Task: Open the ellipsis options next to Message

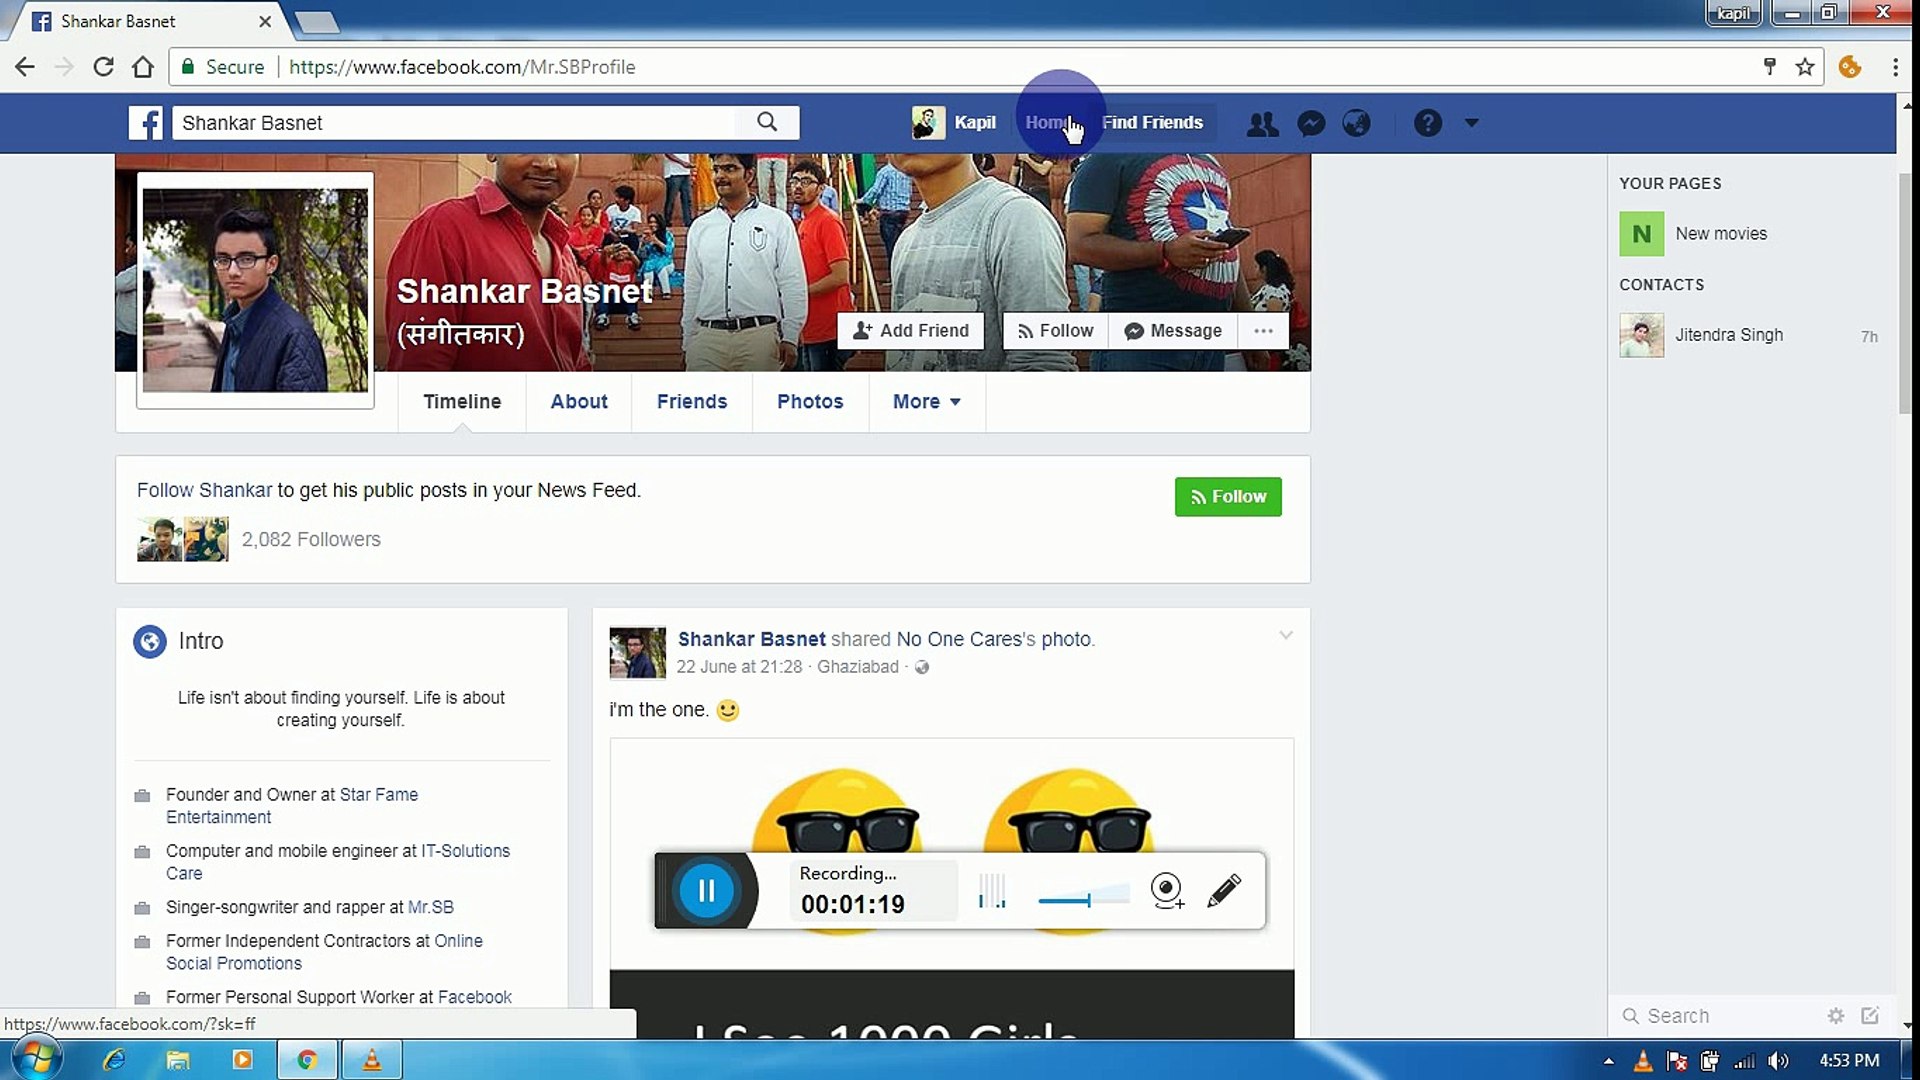Action: (x=1263, y=330)
